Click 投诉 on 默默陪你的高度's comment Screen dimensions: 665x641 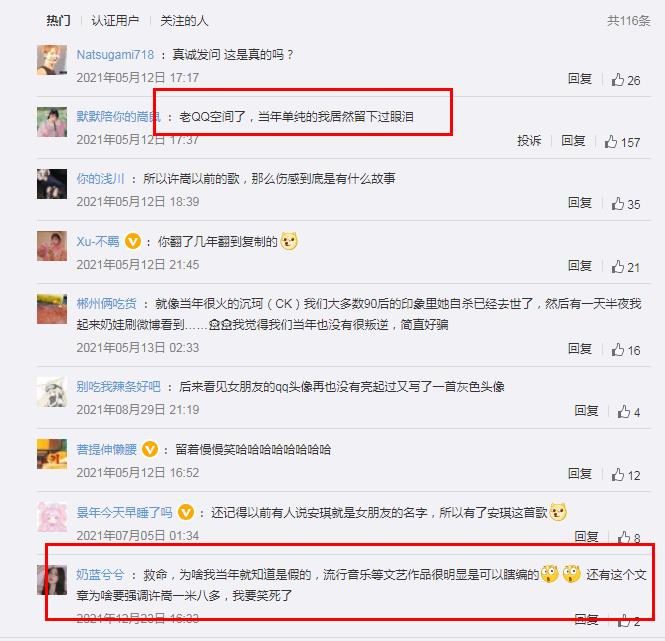(529, 140)
